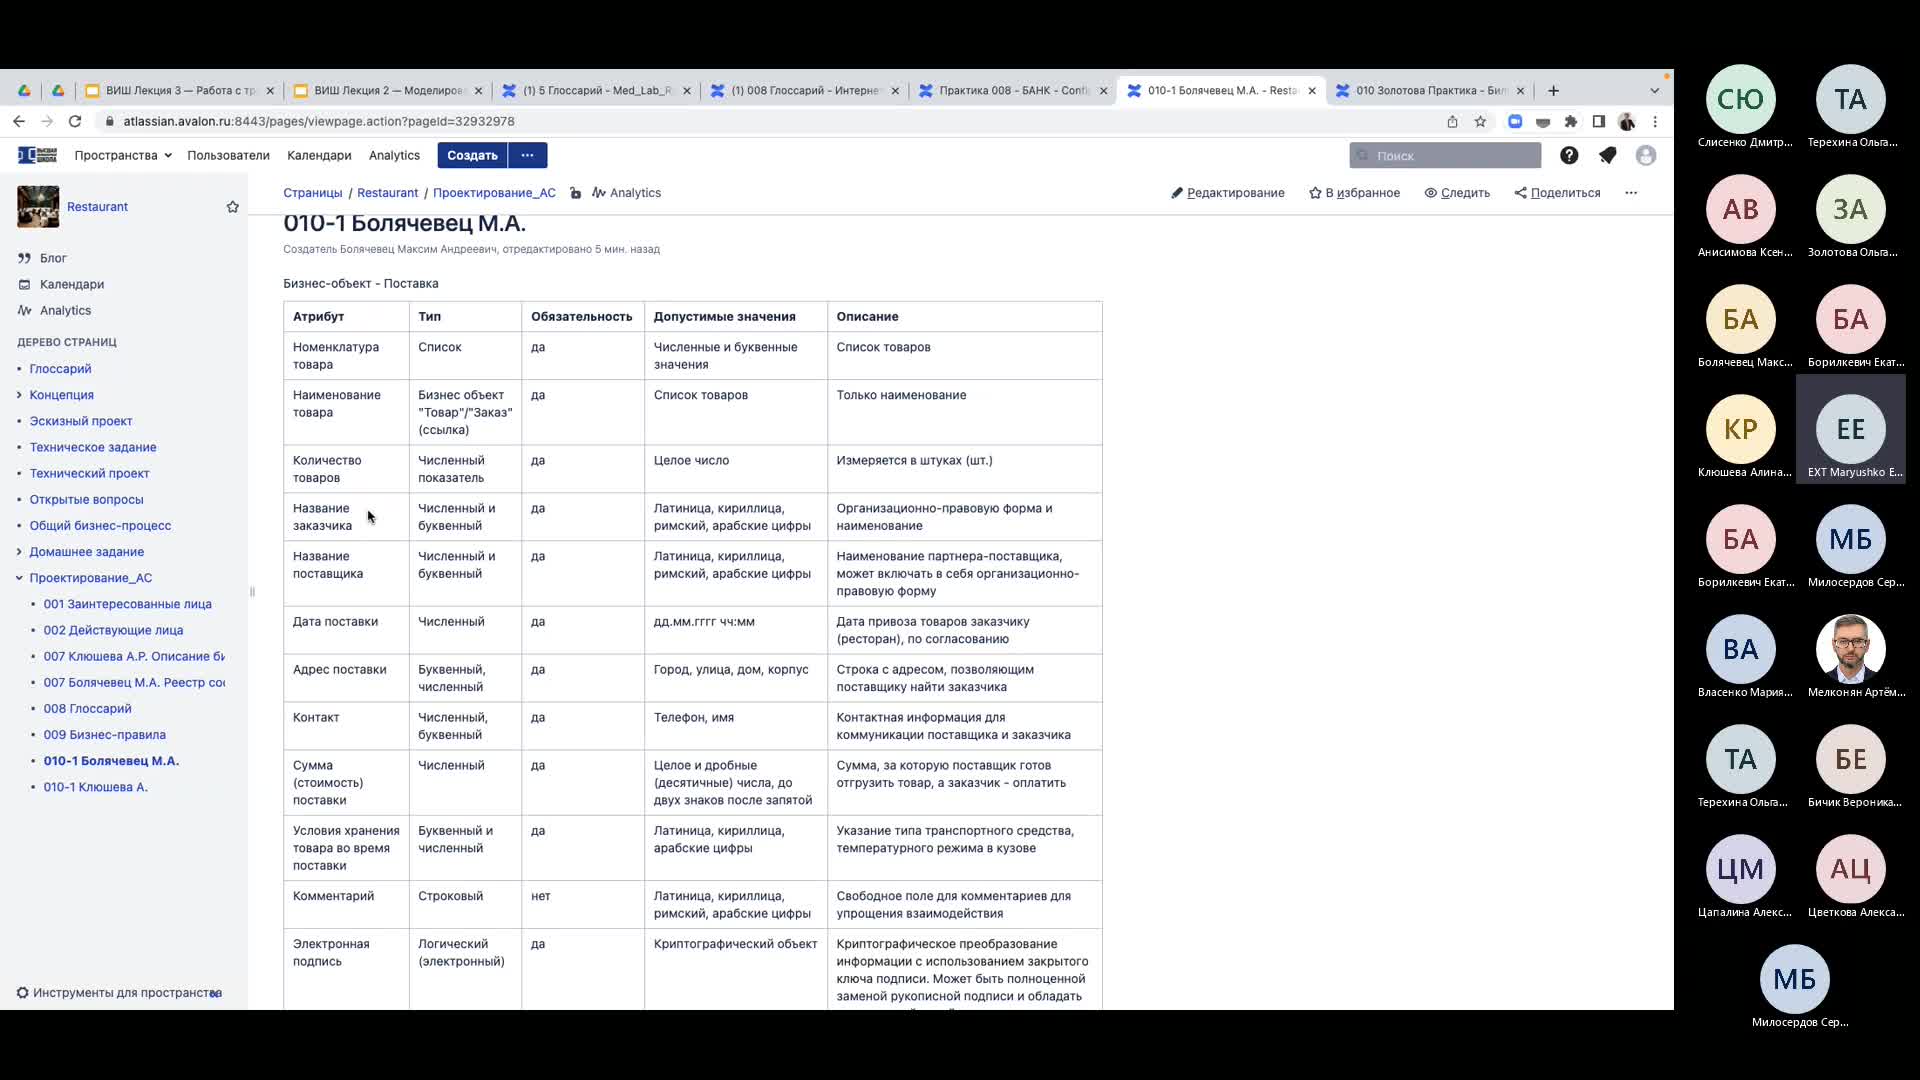This screenshot has width=1920, height=1080.
Task: Open sidebar Analytics link
Action: coord(65,310)
